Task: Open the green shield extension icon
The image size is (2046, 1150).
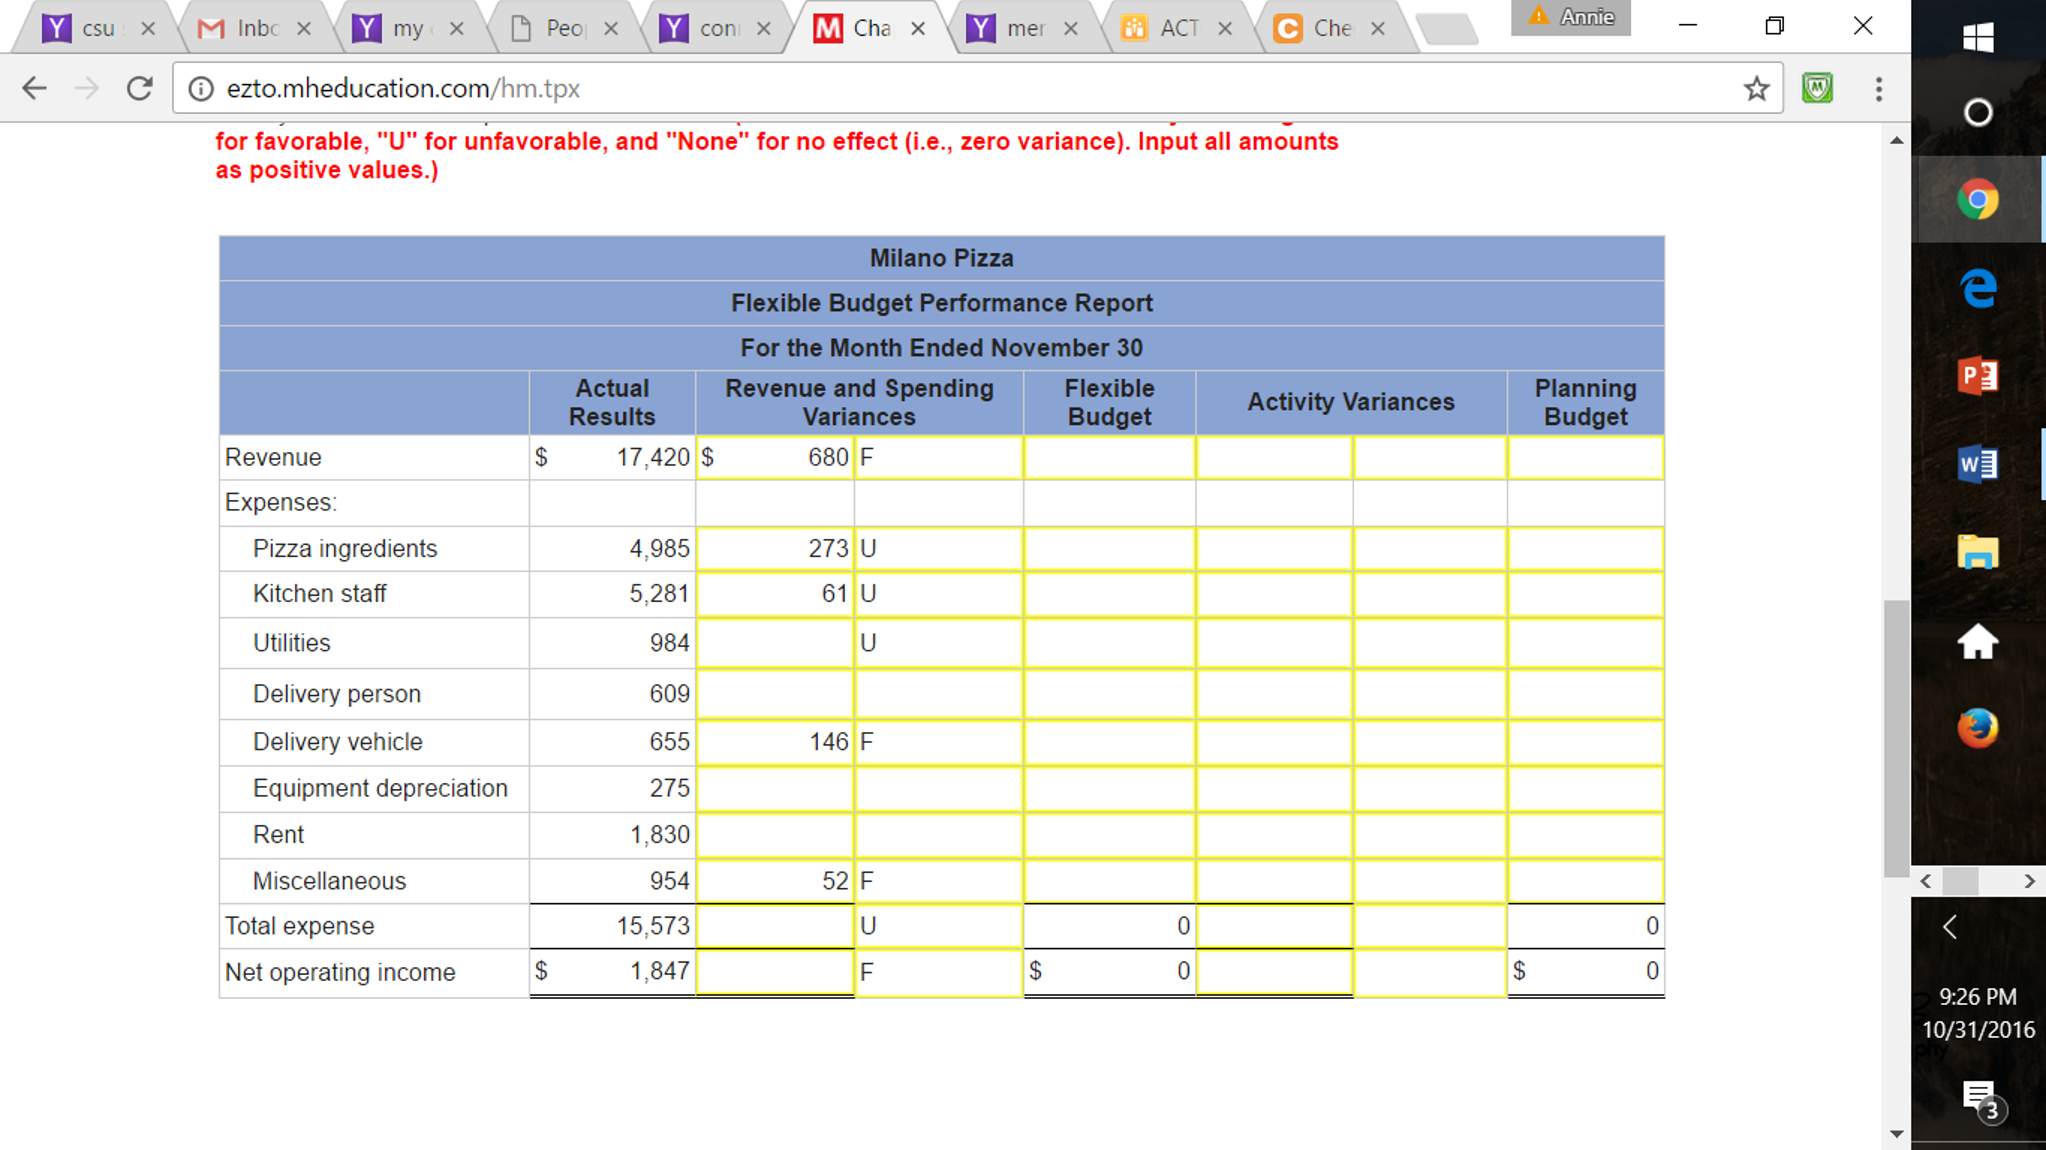Action: pos(1817,88)
